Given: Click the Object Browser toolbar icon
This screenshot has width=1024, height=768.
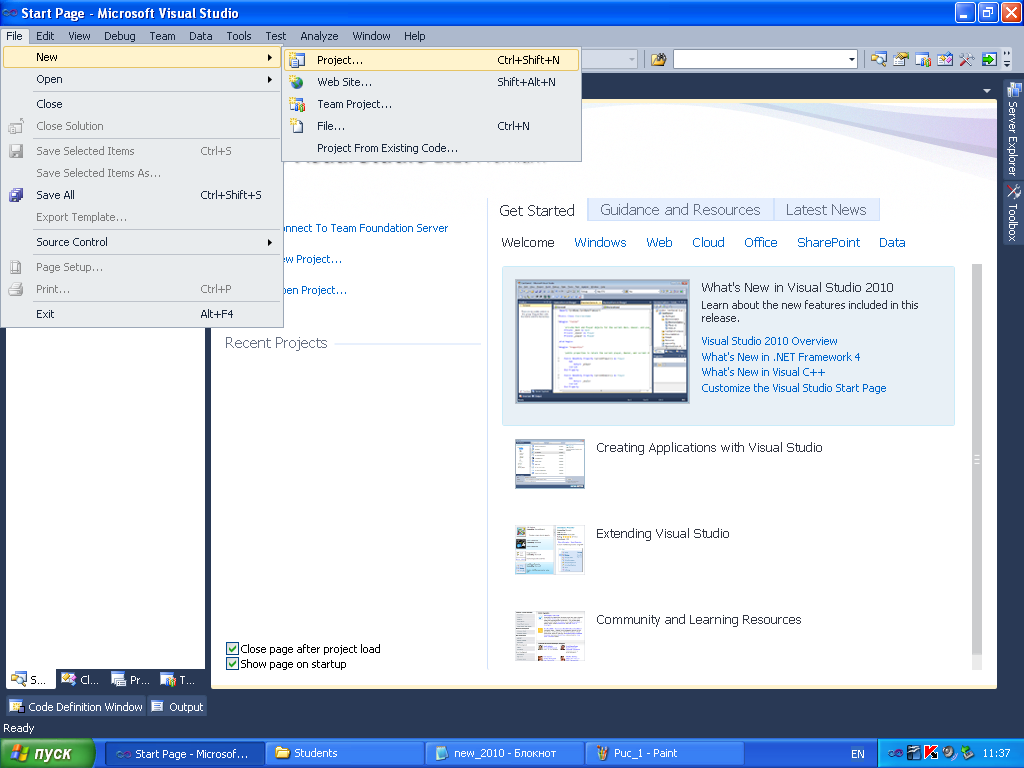Looking at the screenshot, I should coord(945,60).
